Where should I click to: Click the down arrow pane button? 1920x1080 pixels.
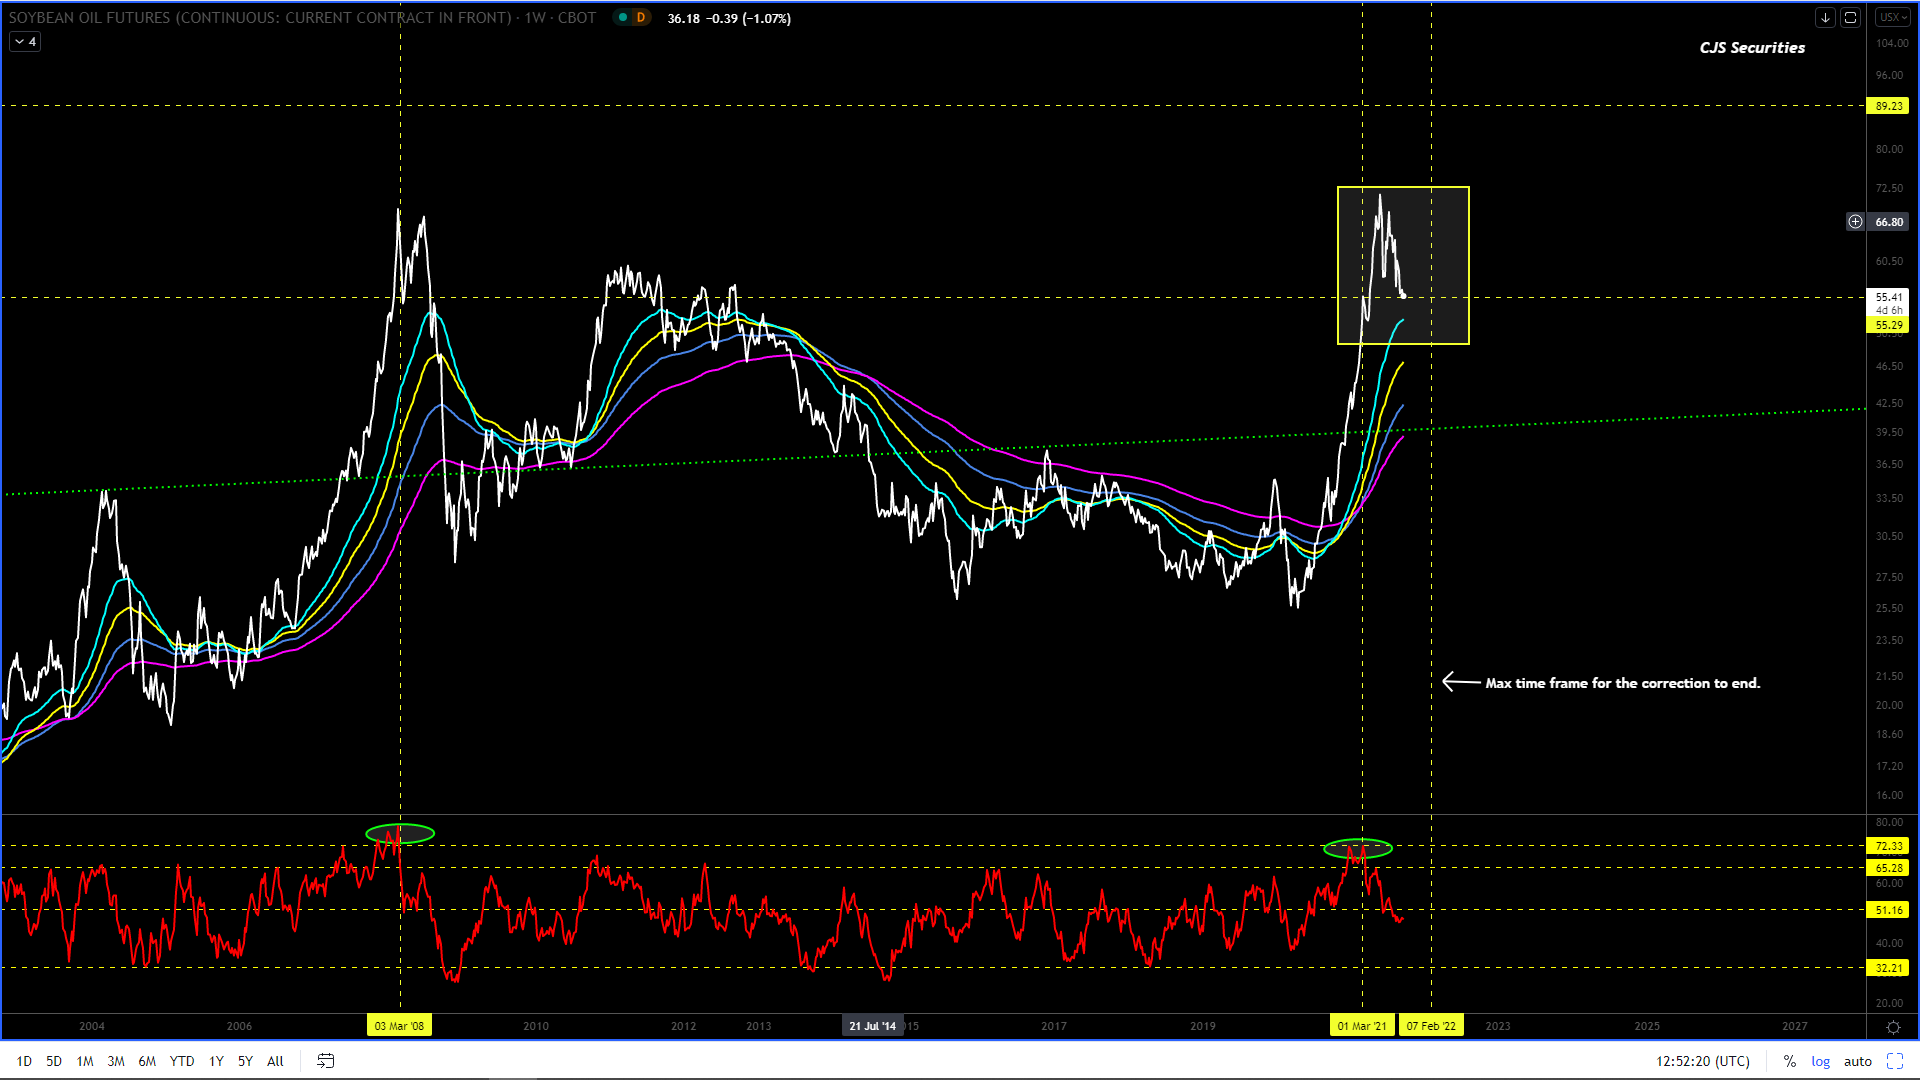point(1825,18)
